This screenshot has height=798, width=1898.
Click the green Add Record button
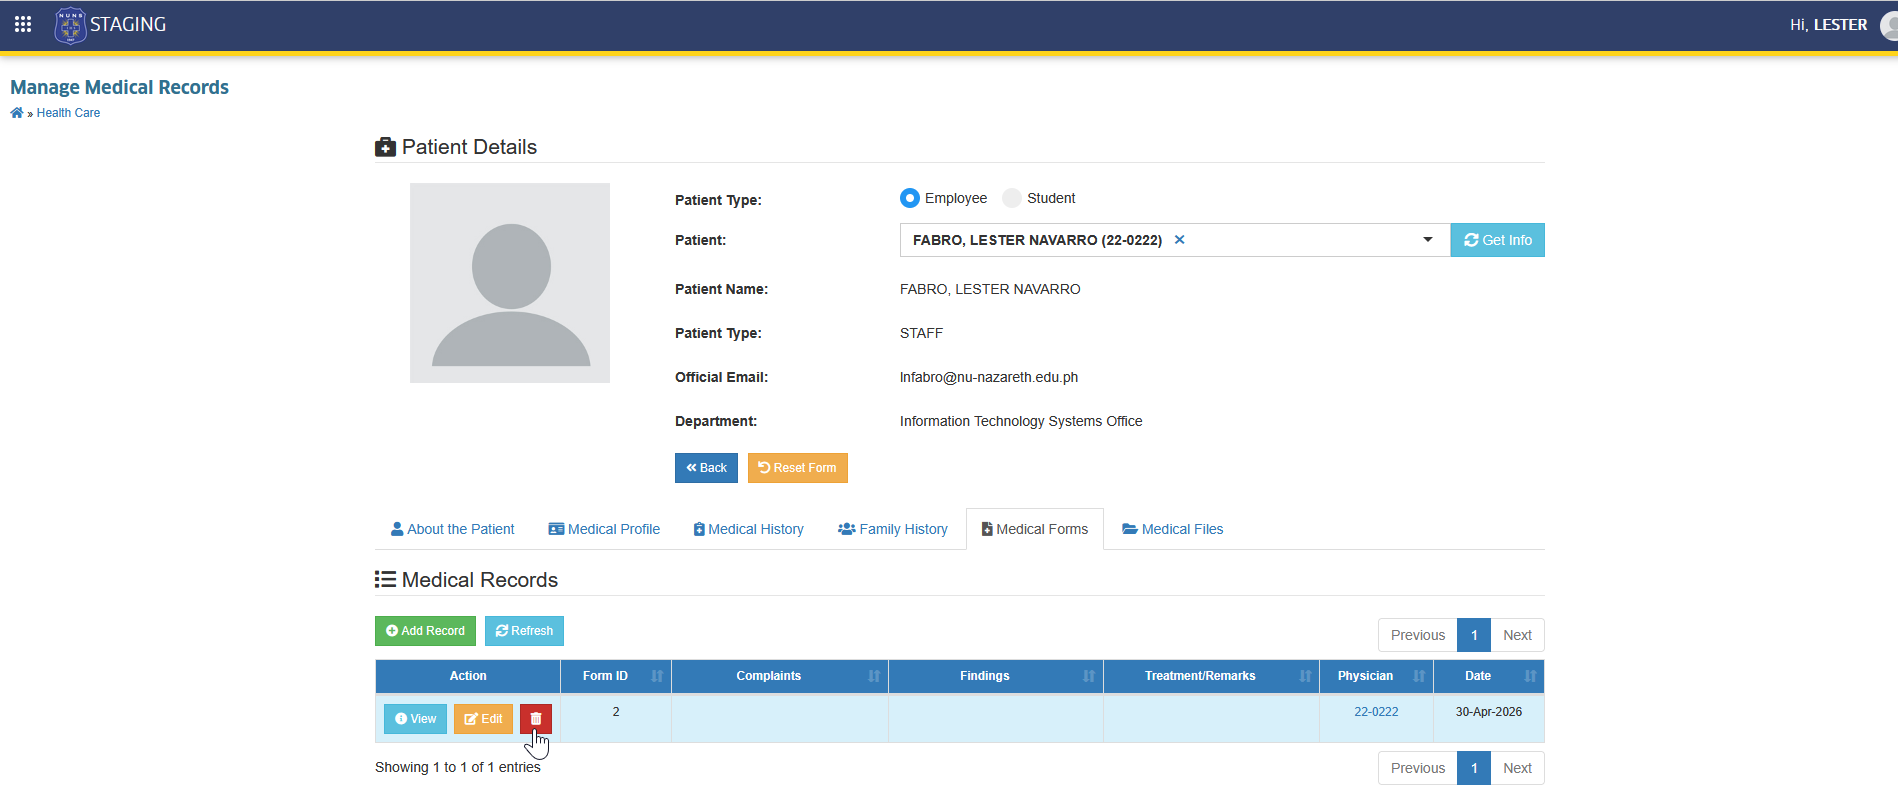pos(425,631)
